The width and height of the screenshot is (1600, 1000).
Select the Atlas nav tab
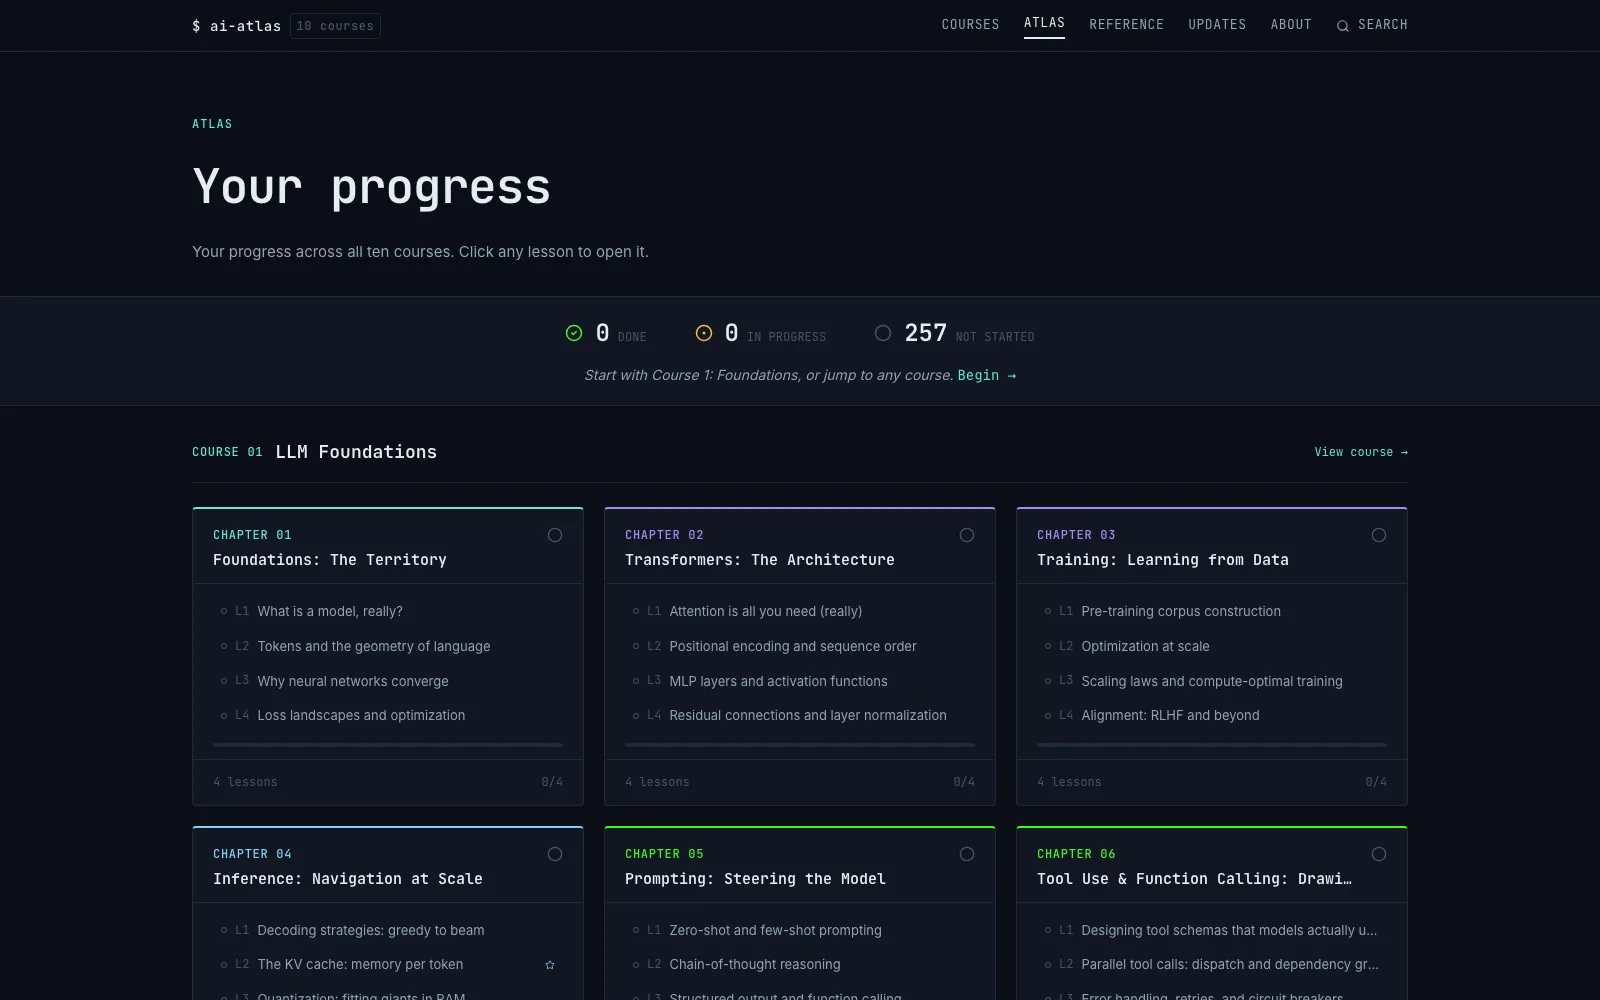pyautogui.click(x=1044, y=23)
